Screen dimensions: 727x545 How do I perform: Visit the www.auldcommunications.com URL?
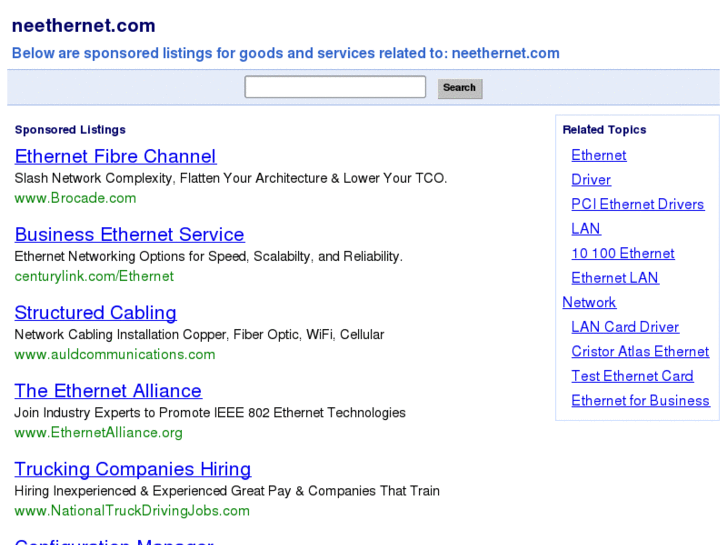click(x=115, y=354)
